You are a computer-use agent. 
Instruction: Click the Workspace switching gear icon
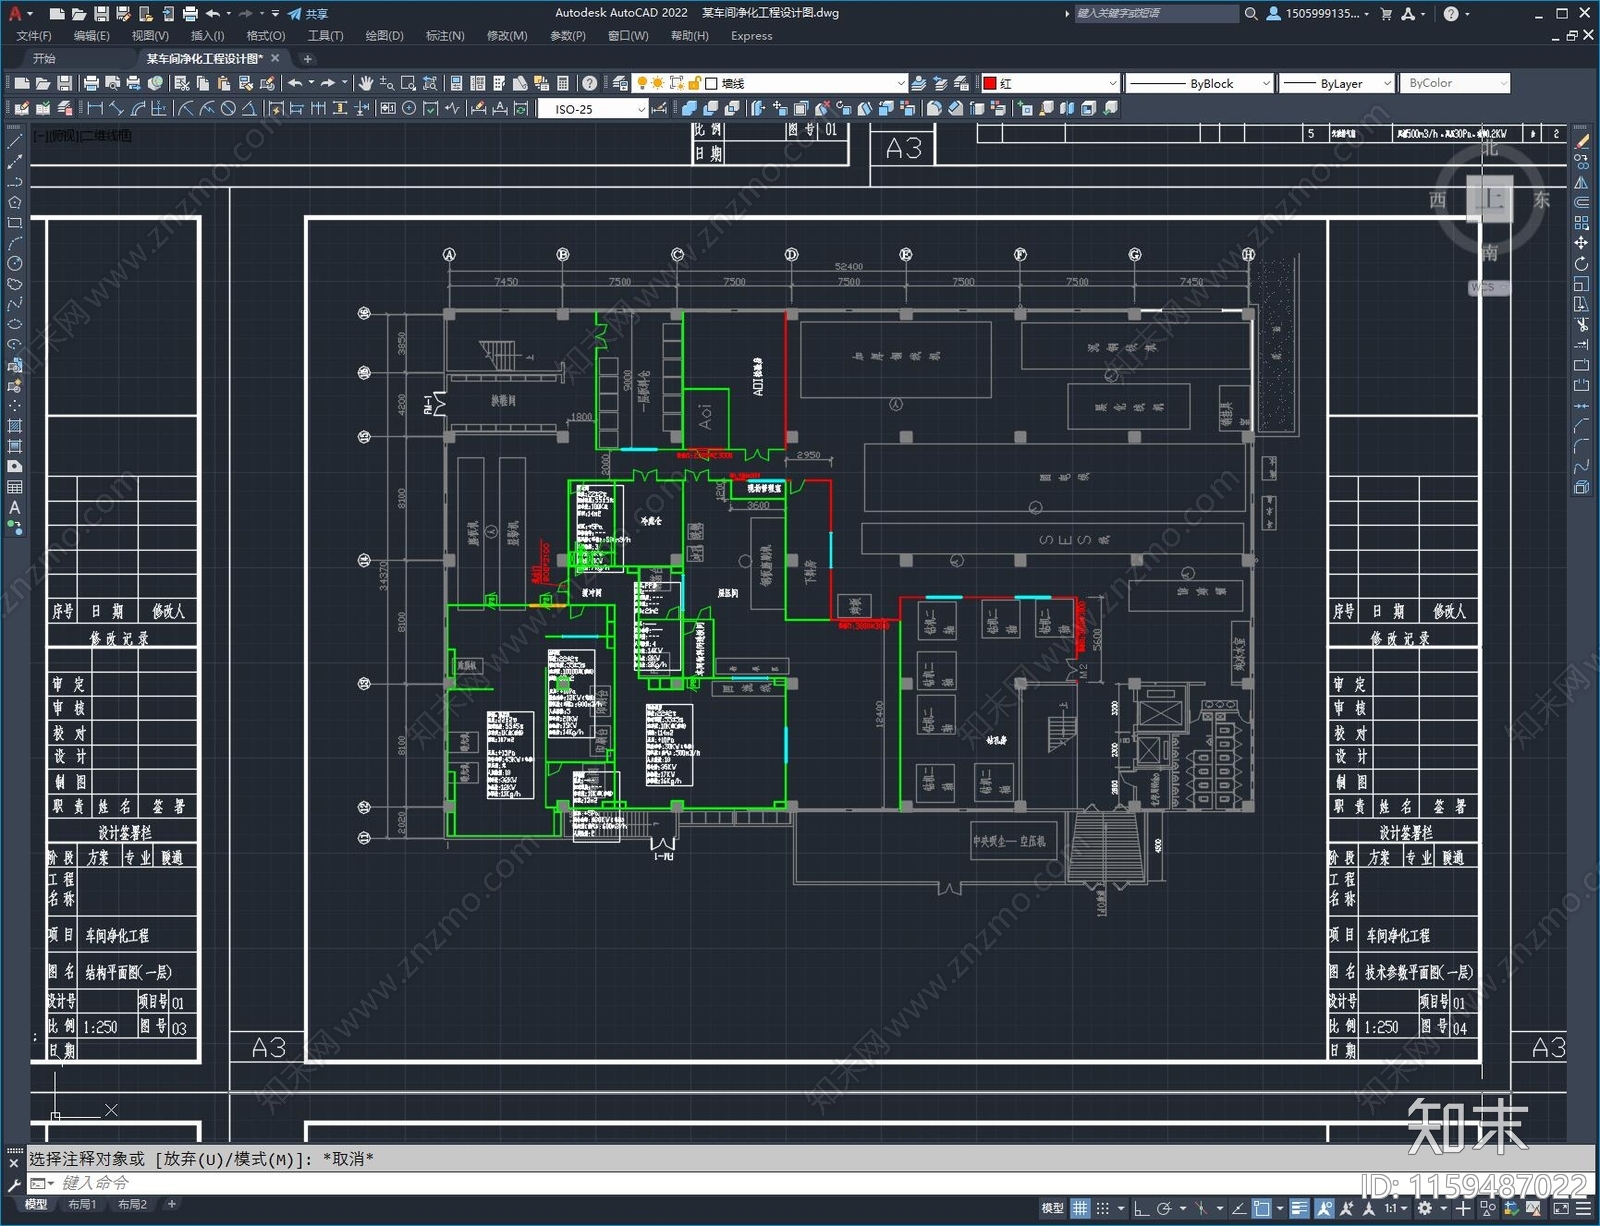(x=1424, y=1209)
